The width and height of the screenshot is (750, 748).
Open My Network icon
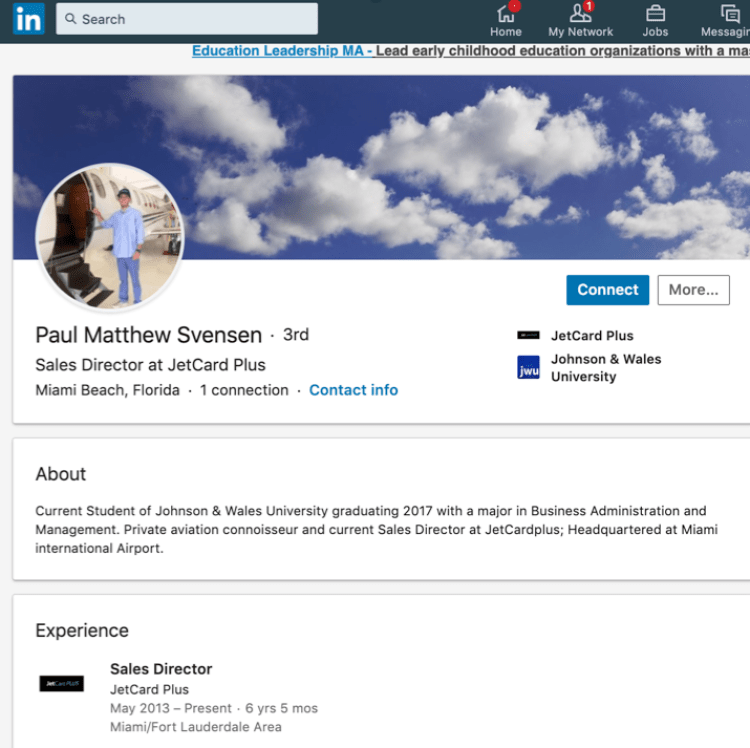coord(580,14)
